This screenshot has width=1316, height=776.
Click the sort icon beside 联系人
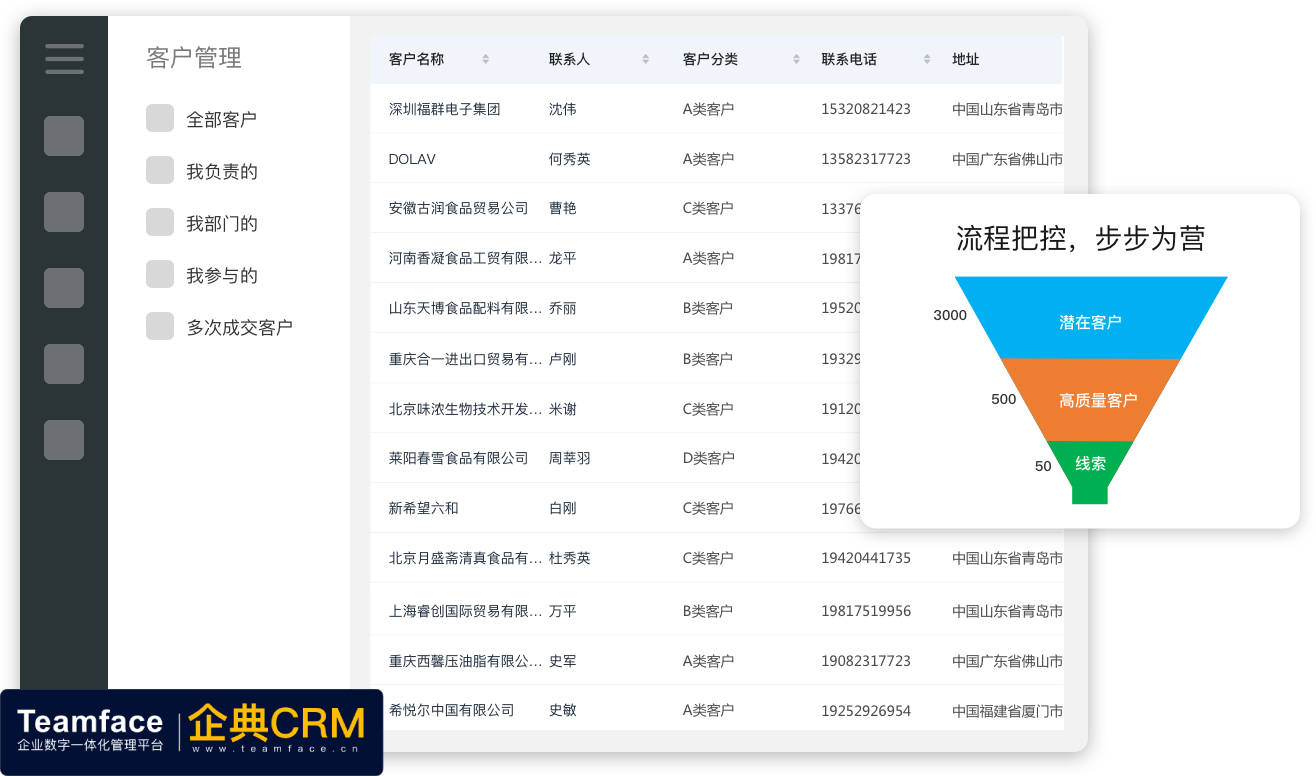[645, 59]
